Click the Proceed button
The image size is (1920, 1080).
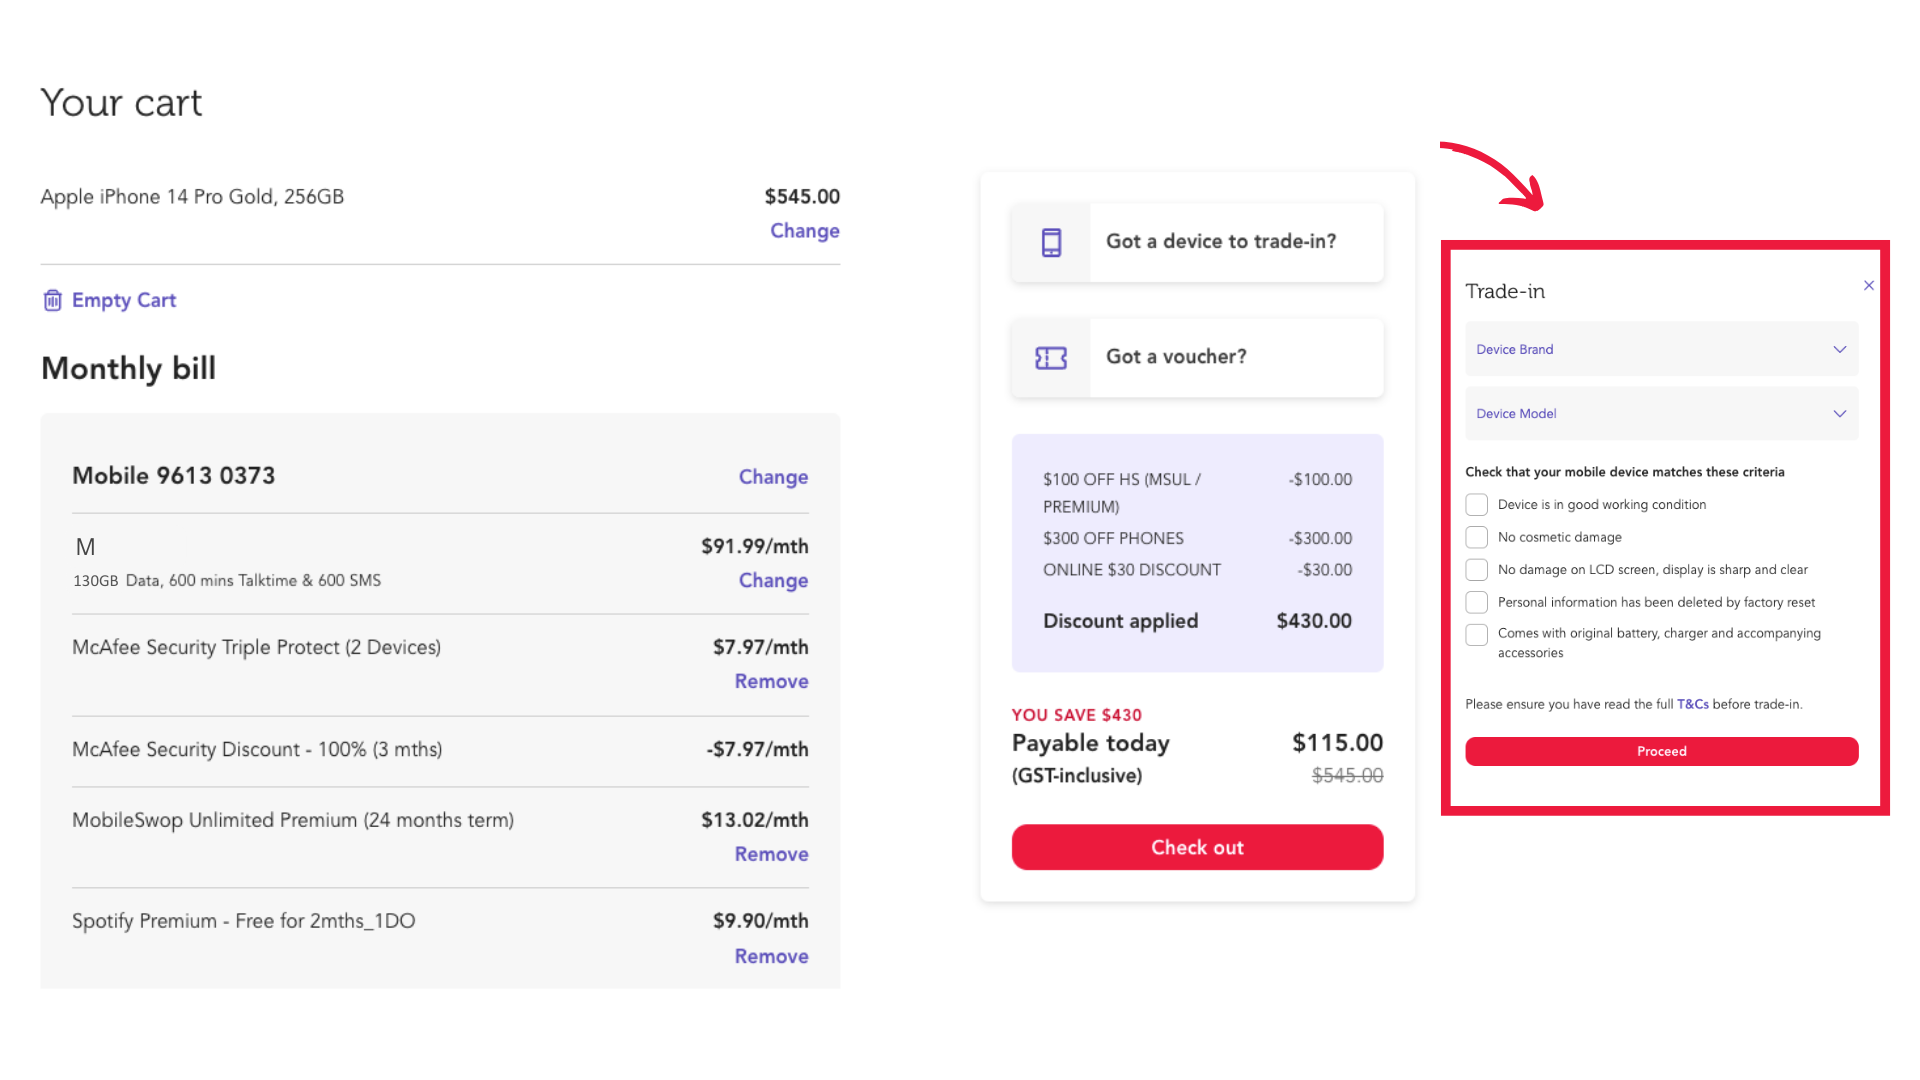tap(1660, 751)
